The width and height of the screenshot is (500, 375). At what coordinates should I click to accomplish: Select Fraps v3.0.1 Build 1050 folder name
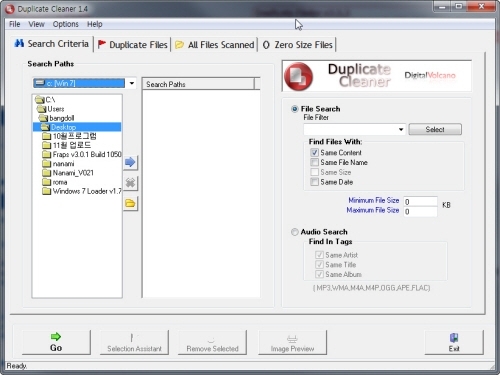click(x=87, y=154)
